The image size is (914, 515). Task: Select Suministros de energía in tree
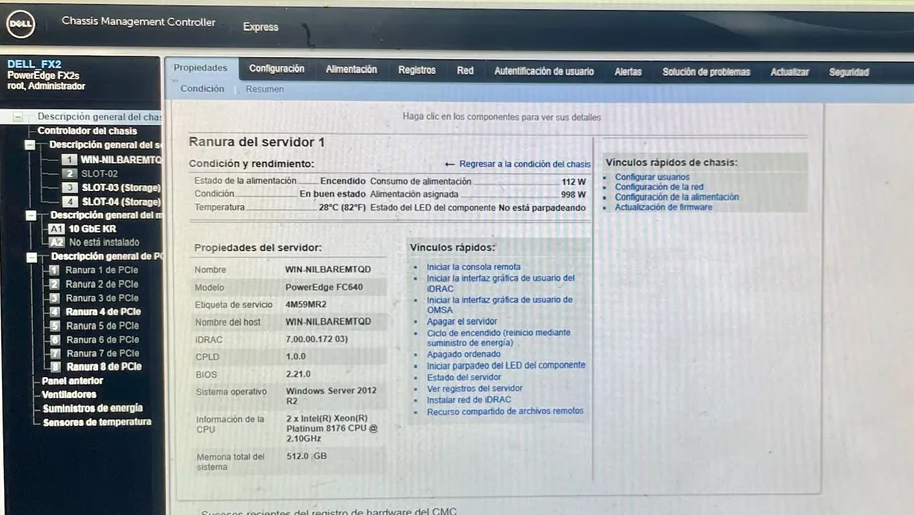click(93, 408)
